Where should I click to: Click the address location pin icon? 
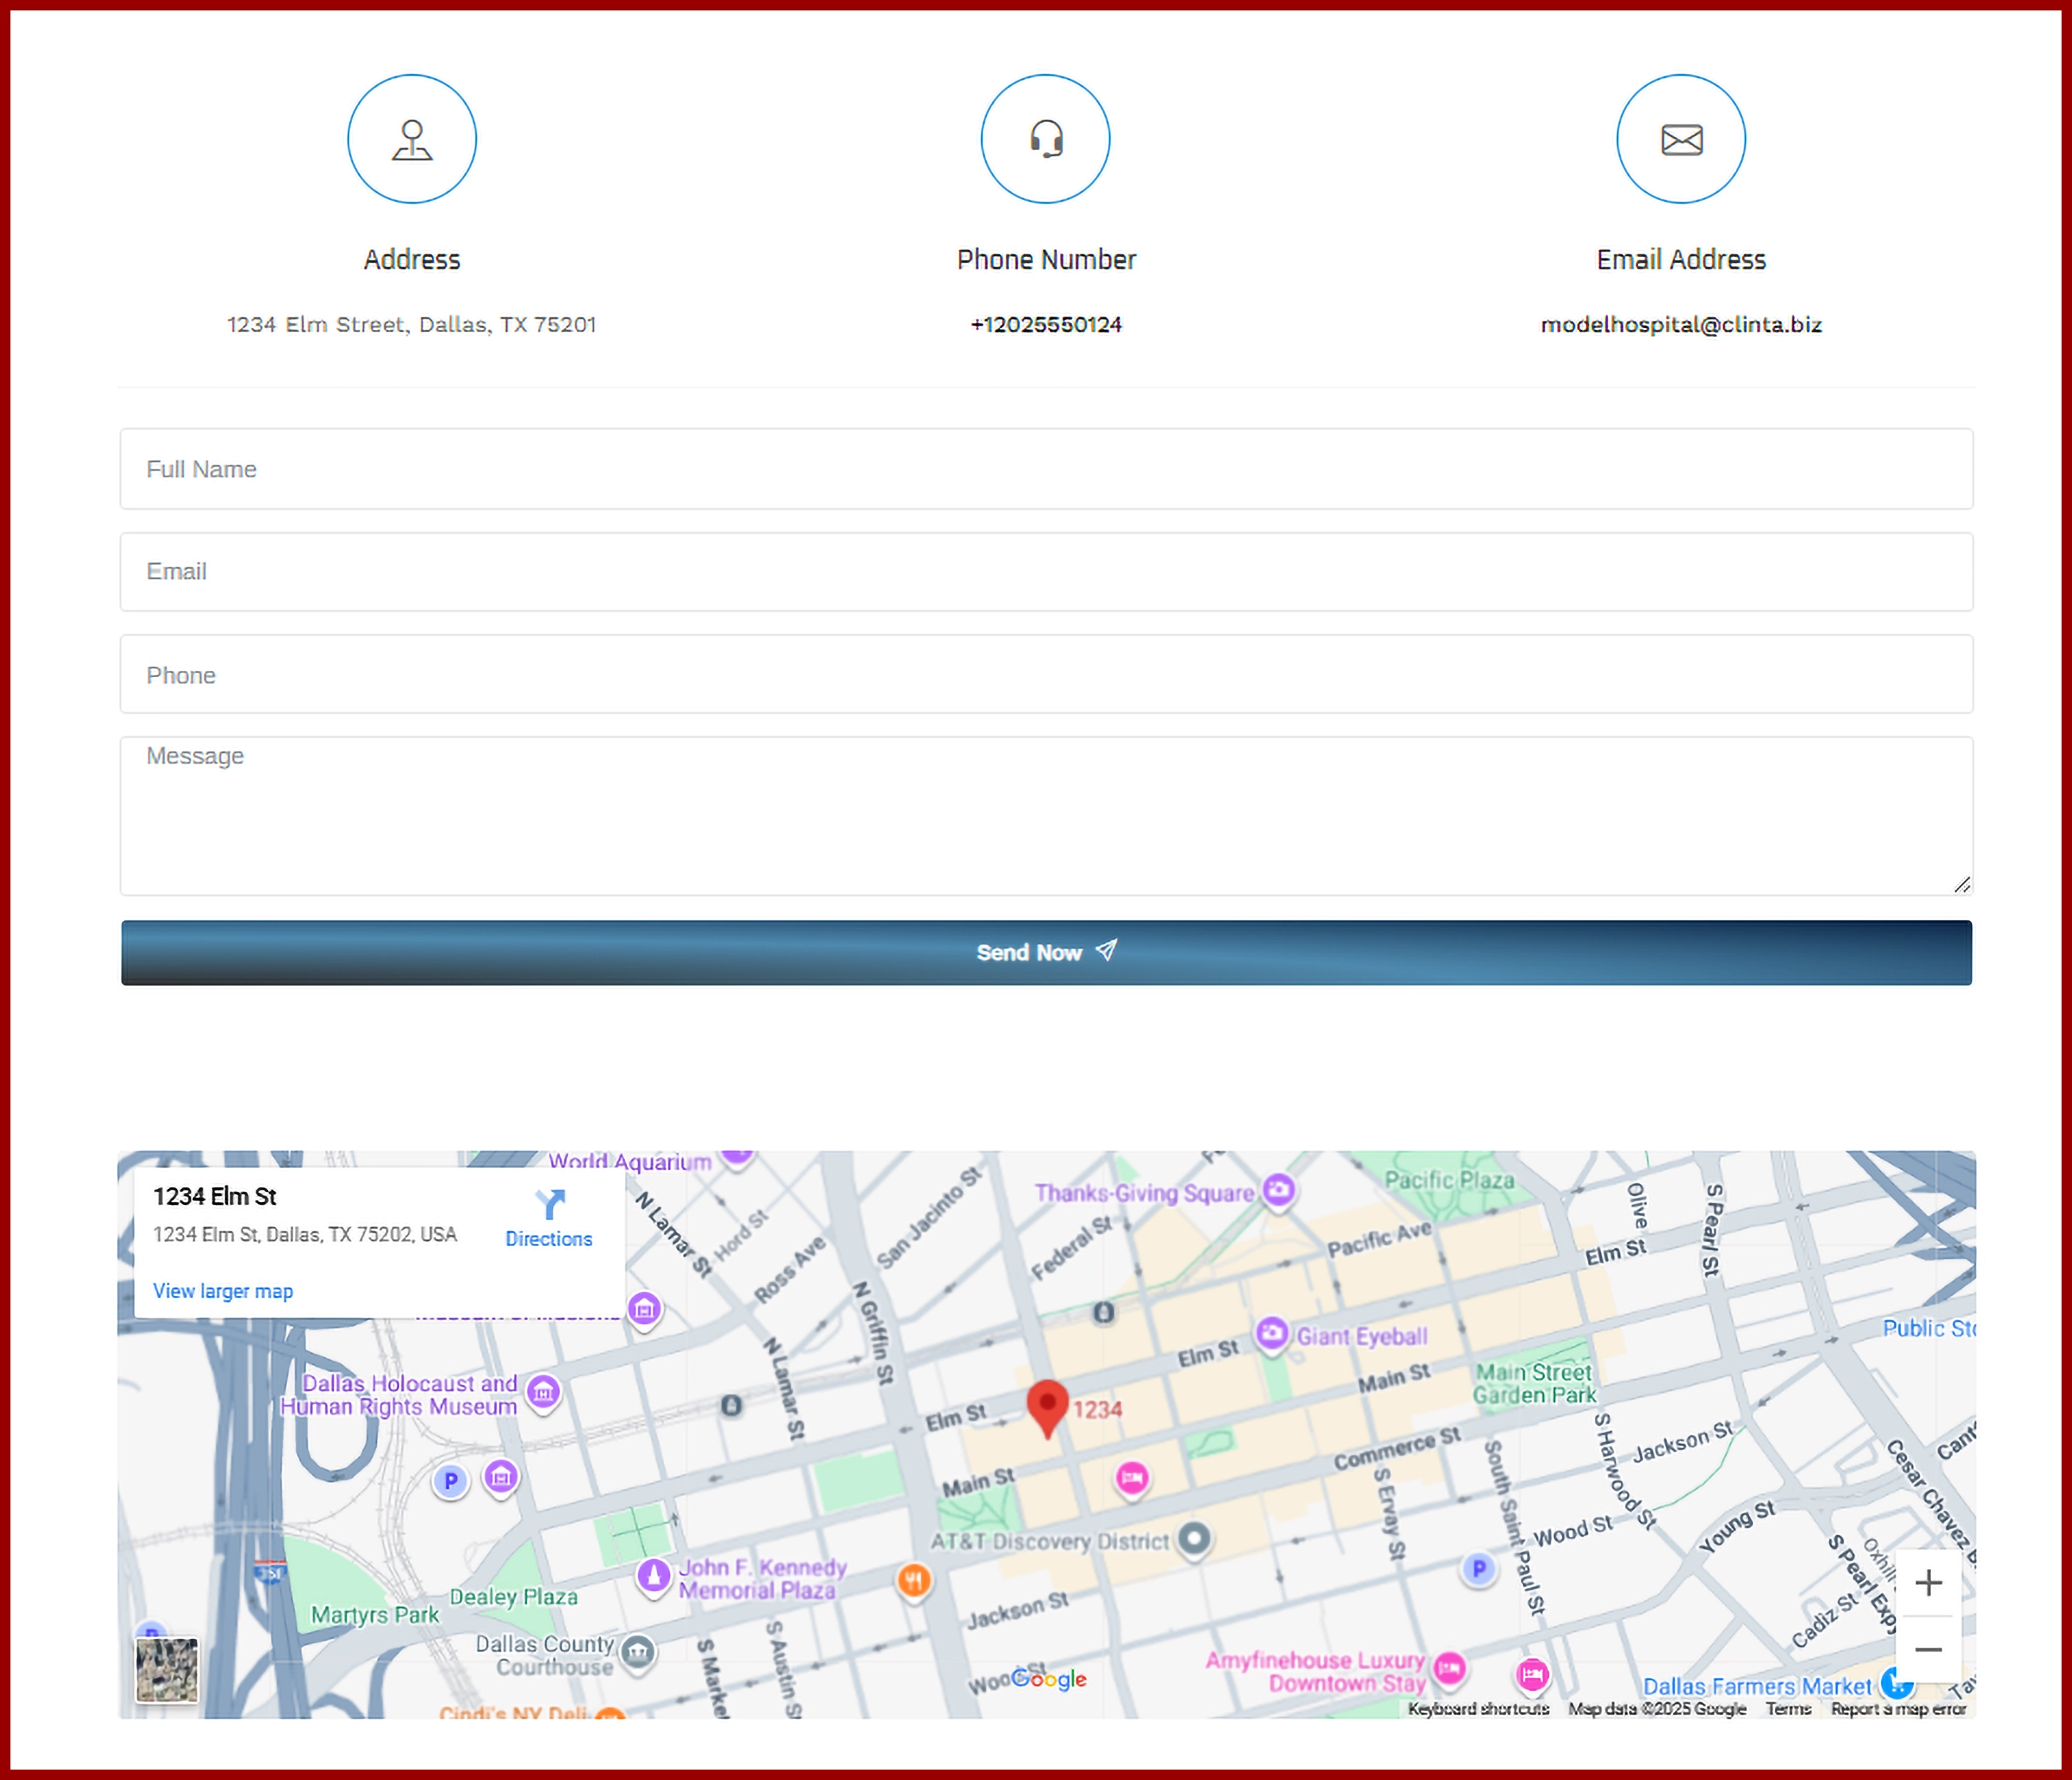tap(412, 139)
